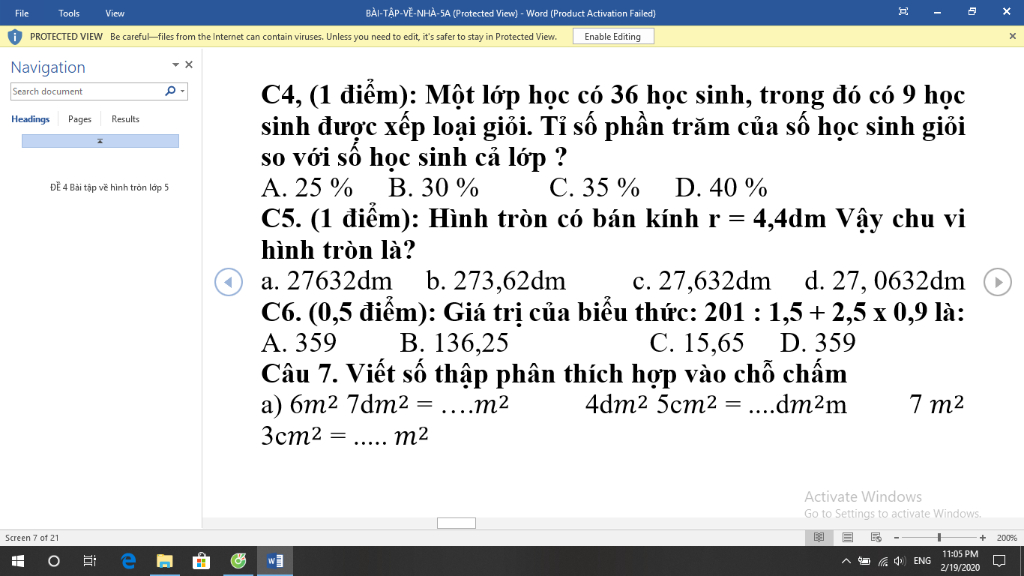Open the Windows Start menu
The width and height of the screenshot is (1024, 576).
click(x=18, y=561)
